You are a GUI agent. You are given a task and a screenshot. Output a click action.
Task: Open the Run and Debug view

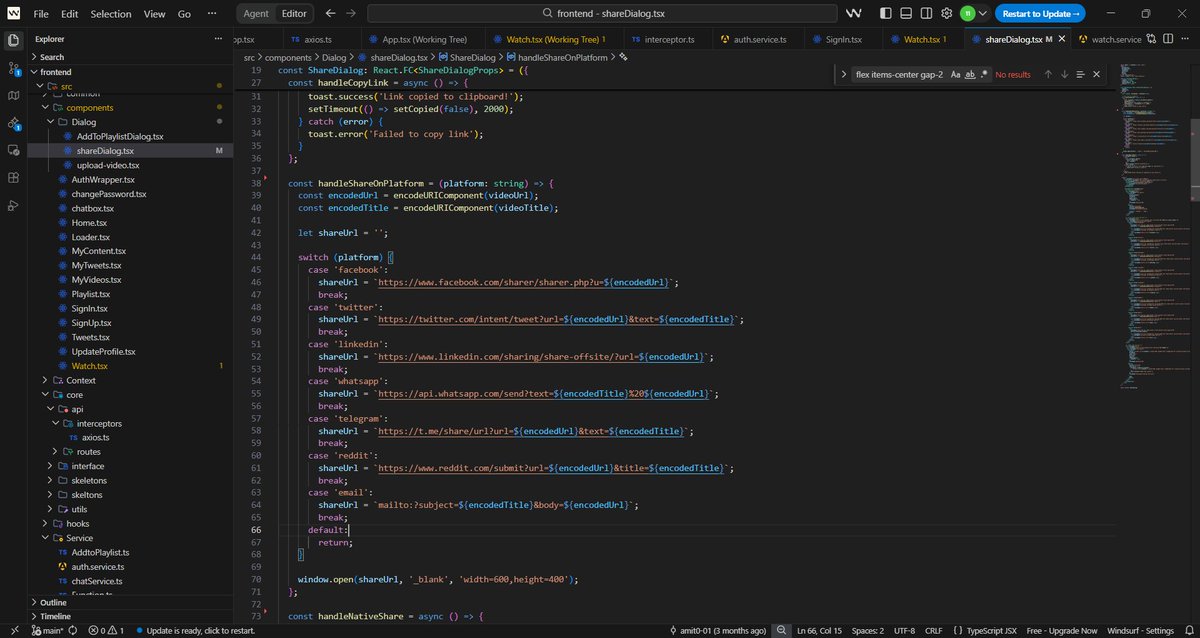[x=13, y=205]
